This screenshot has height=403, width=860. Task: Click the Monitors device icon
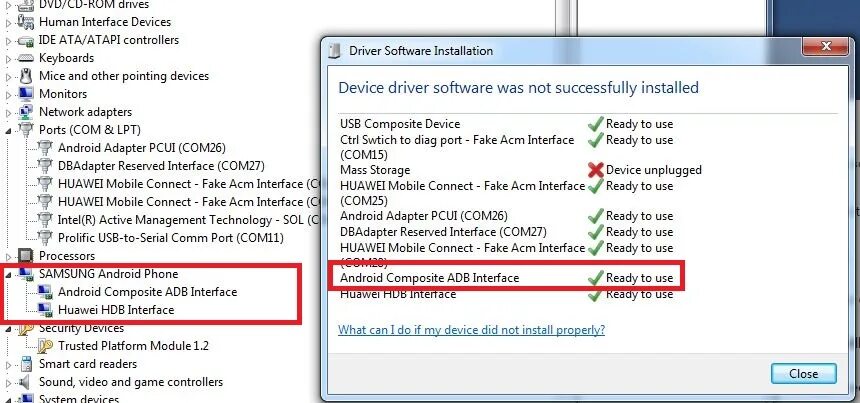coord(27,94)
